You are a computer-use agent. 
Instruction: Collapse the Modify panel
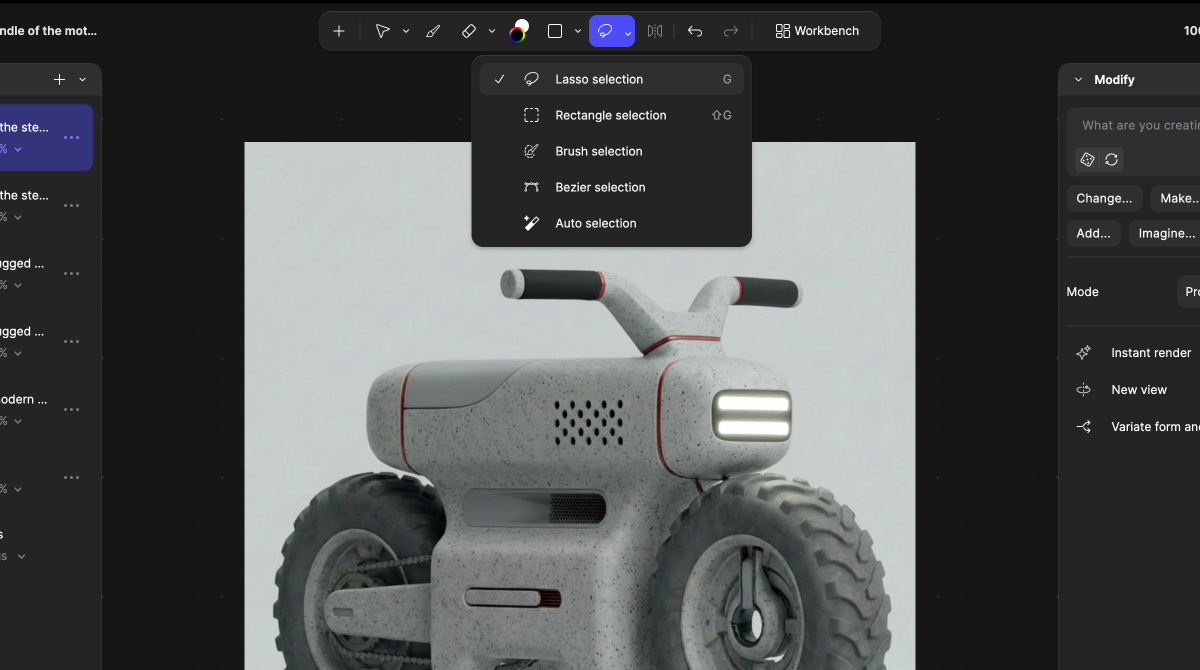1078,79
